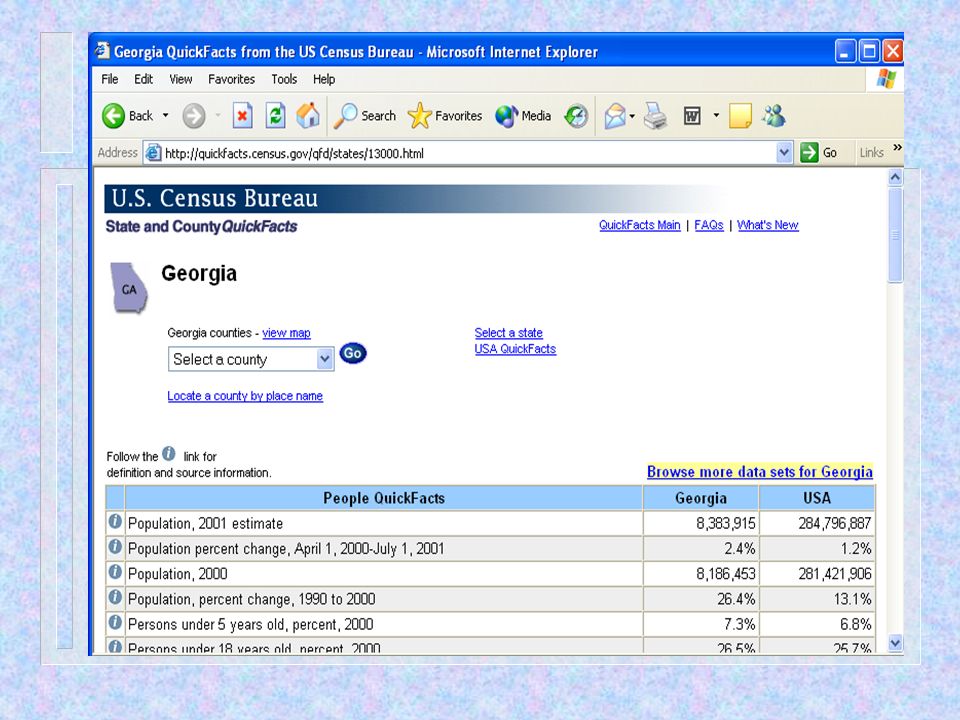The width and height of the screenshot is (960, 720).
Task: Click the page icon in the address bar
Action: click(152, 153)
